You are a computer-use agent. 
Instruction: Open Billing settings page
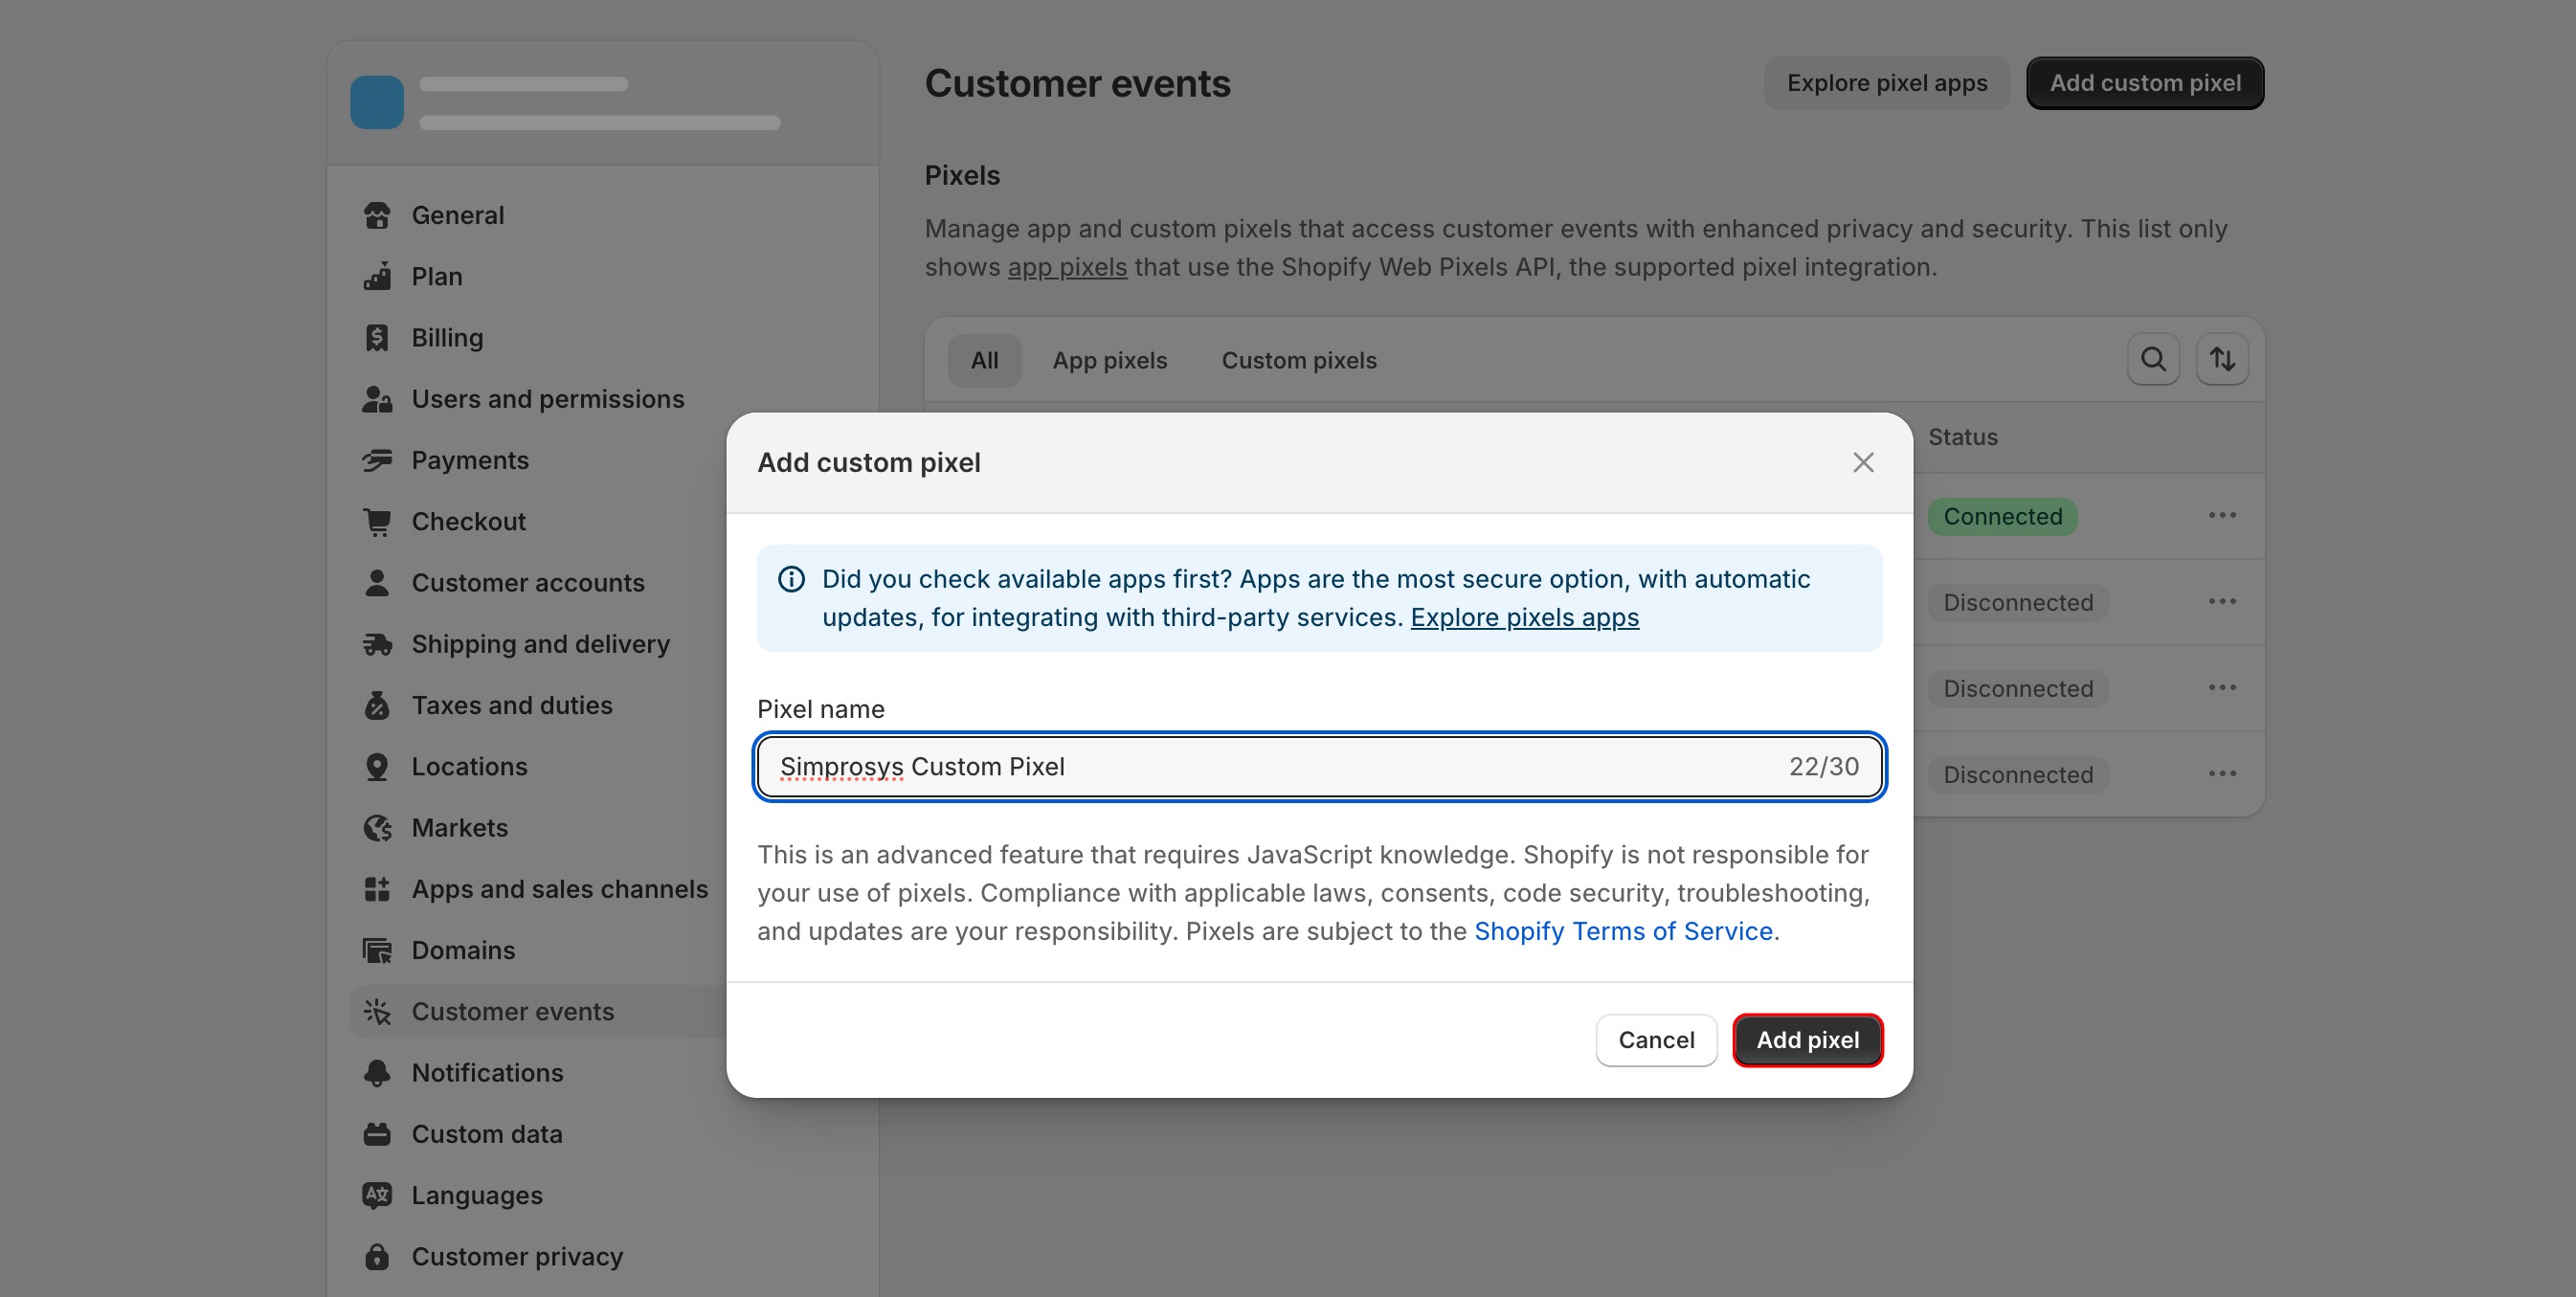[447, 337]
